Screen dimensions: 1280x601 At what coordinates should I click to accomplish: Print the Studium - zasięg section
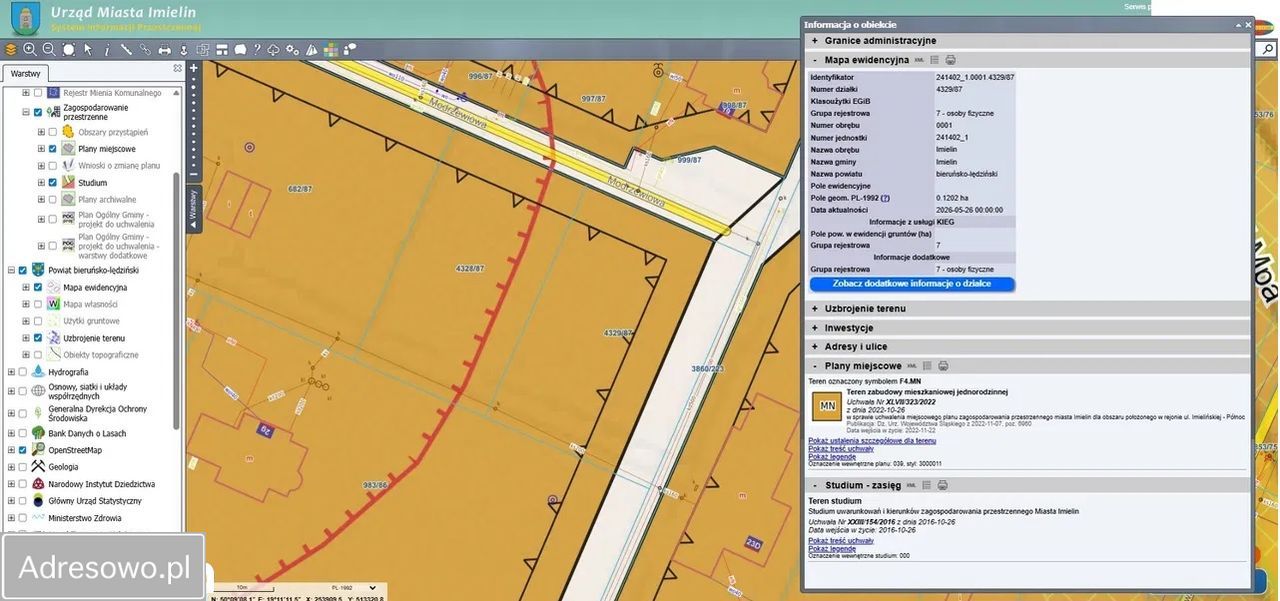click(x=942, y=485)
